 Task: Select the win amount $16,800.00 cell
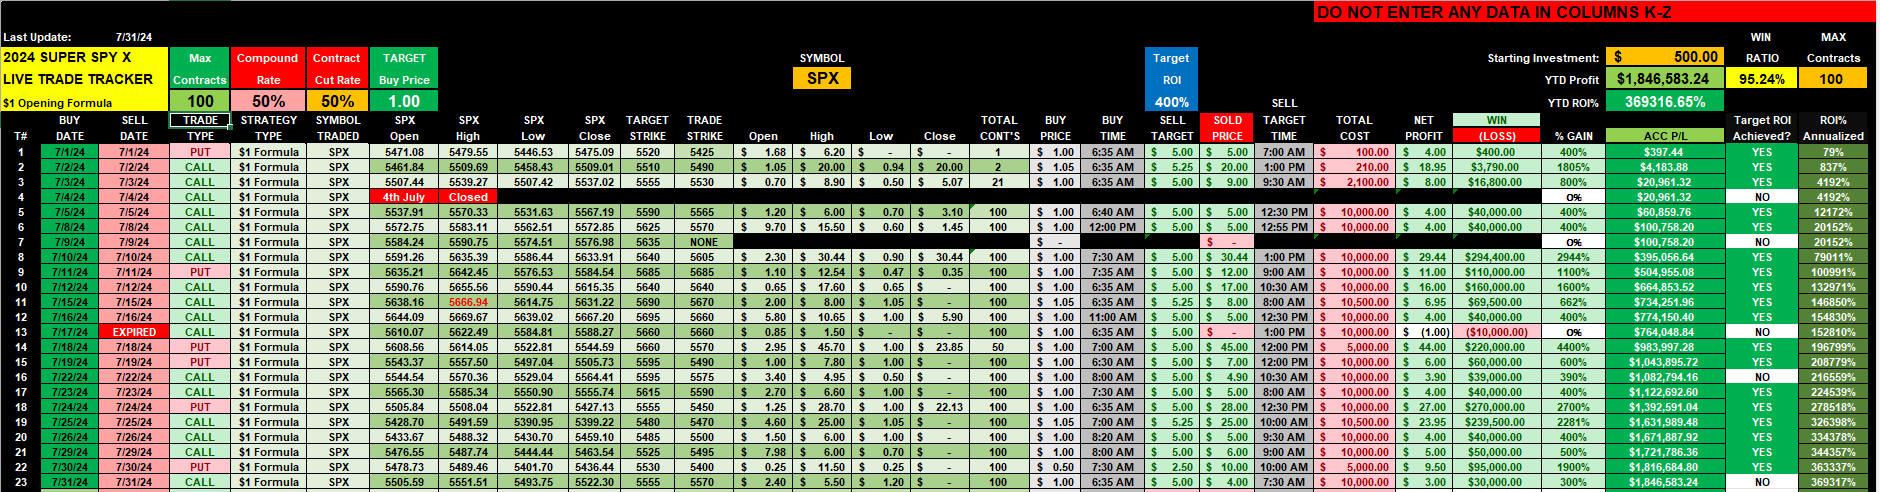pos(1497,182)
